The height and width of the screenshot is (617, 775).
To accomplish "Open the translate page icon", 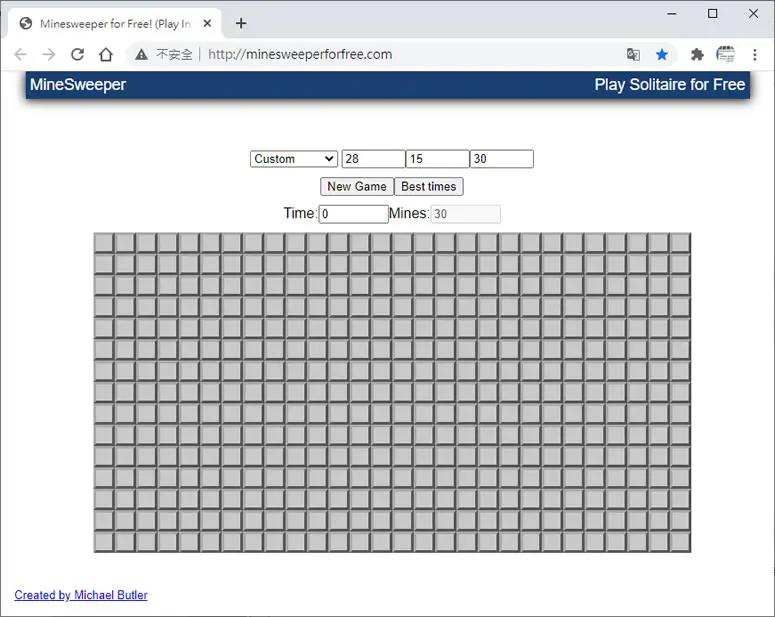I will pyautogui.click(x=633, y=54).
